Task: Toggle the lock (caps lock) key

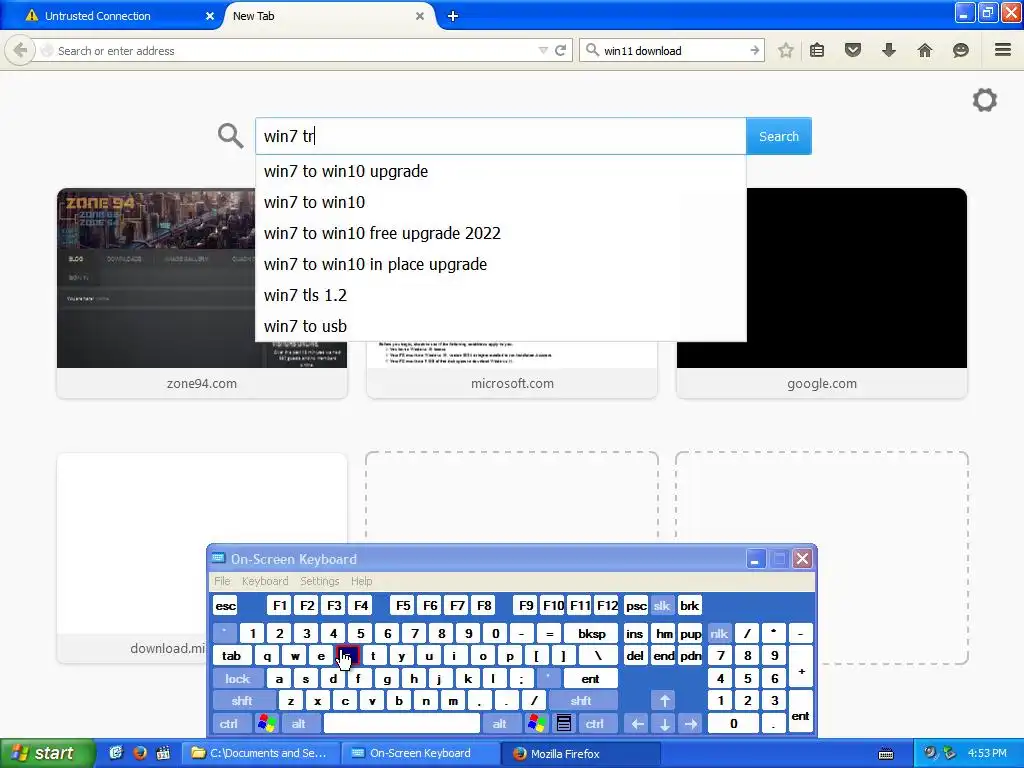Action: point(238,679)
